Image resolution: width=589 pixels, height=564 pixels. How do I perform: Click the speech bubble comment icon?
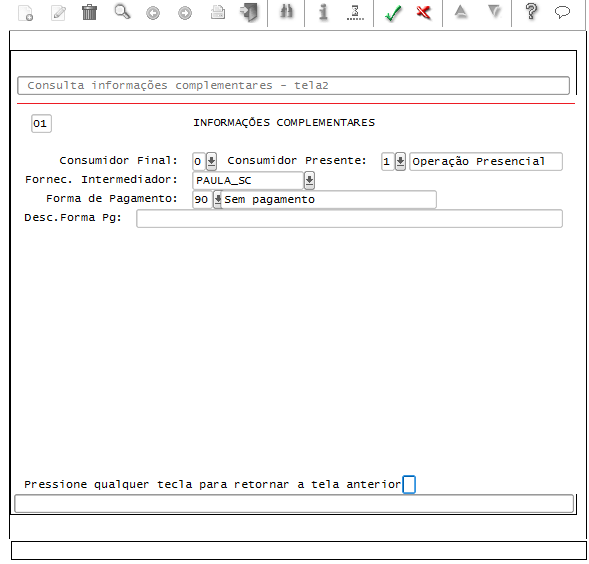[x=562, y=12]
